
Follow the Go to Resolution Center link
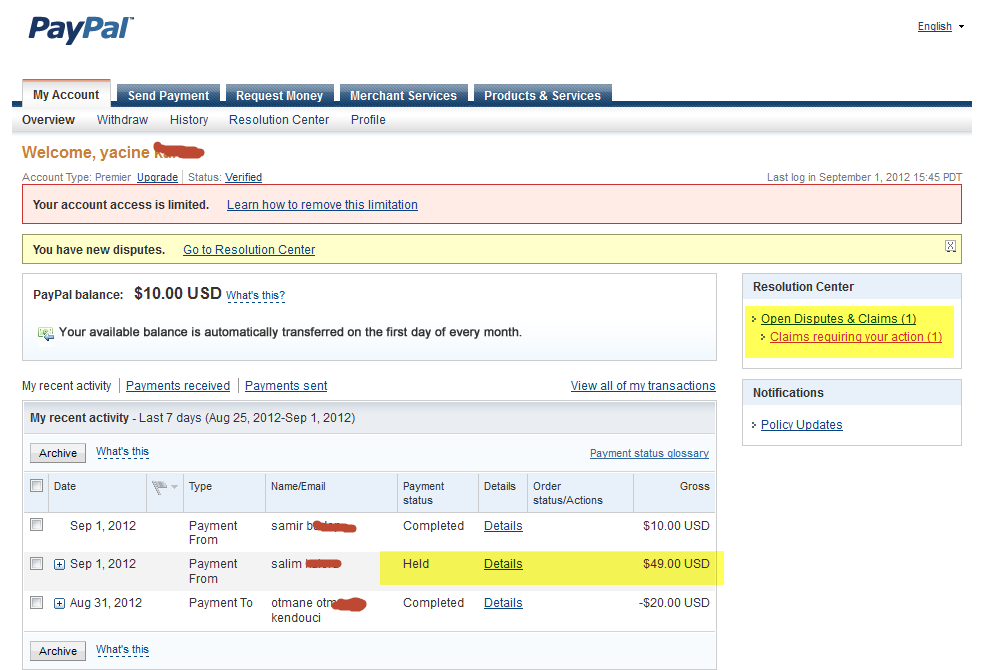coord(249,249)
